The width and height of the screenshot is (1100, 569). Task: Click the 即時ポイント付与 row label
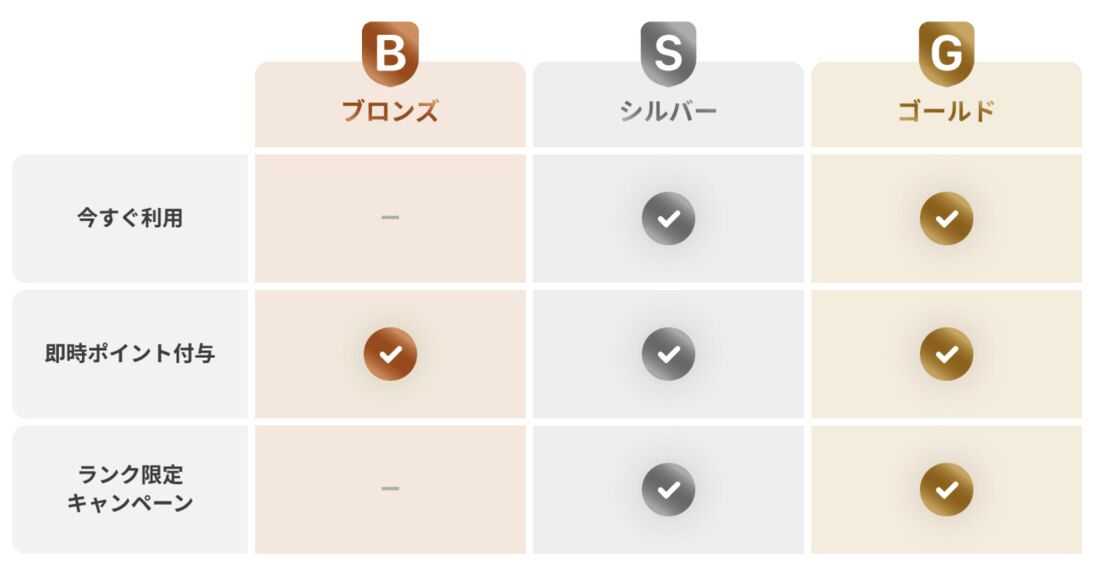point(130,354)
